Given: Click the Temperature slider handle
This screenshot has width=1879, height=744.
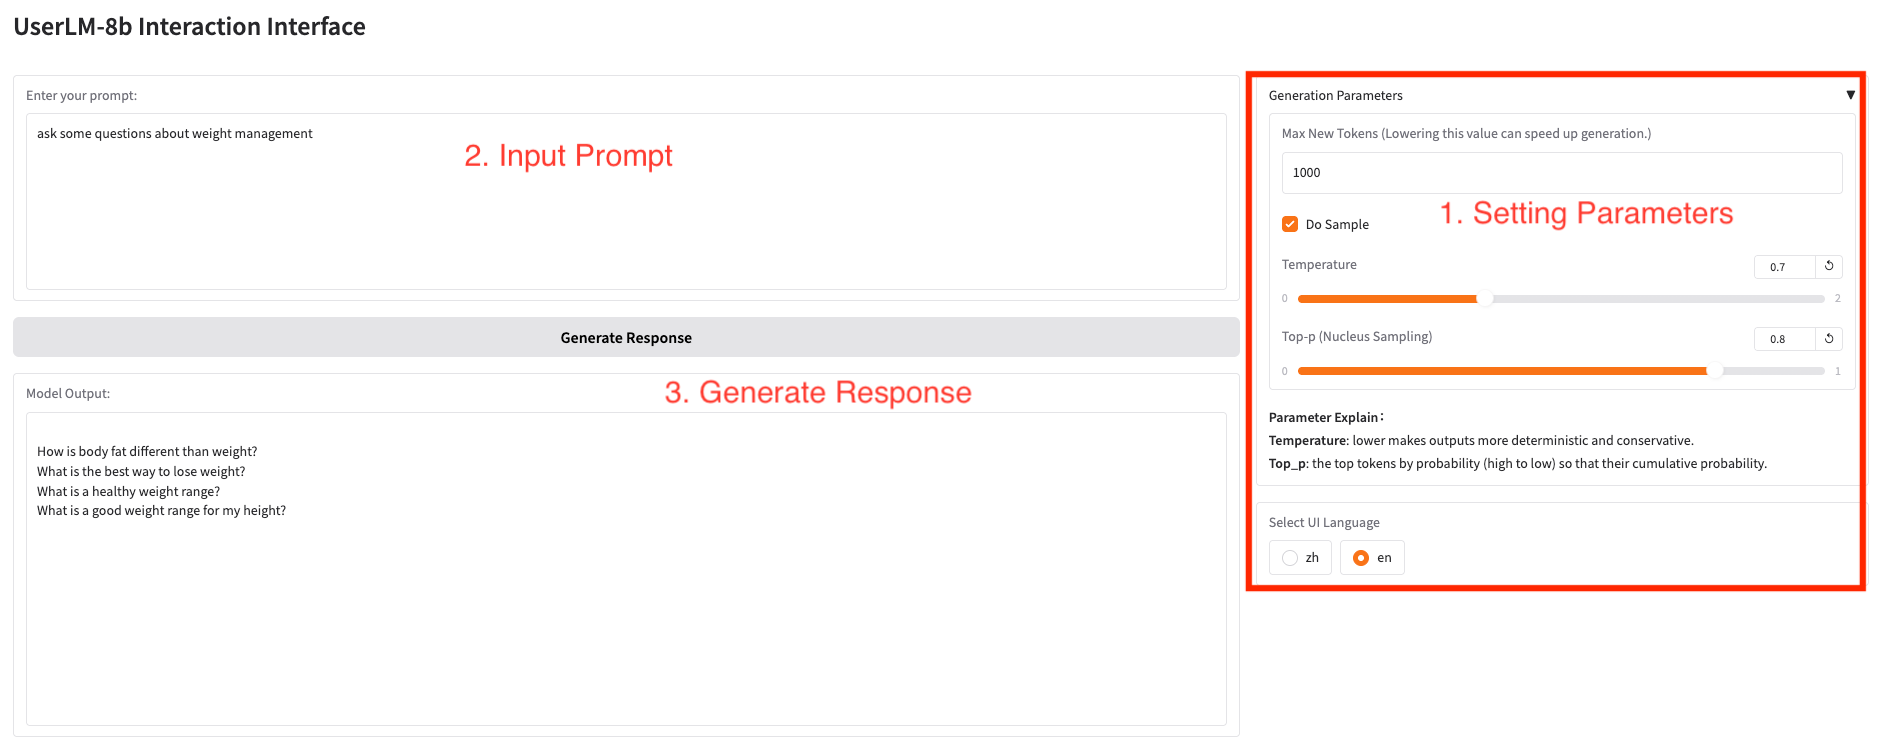Looking at the screenshot, I should tap(1485, 299).
